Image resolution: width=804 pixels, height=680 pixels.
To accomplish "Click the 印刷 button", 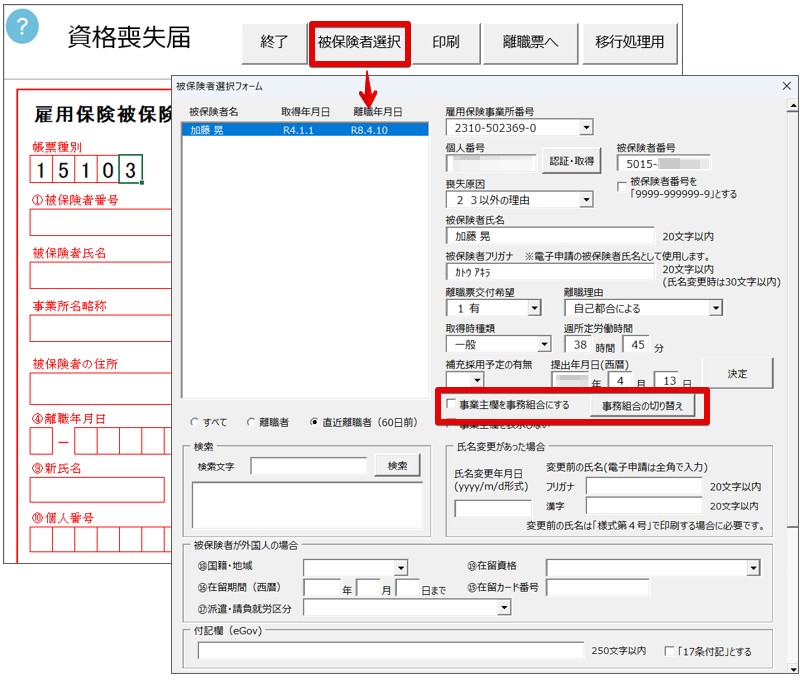I will point(445,42).
